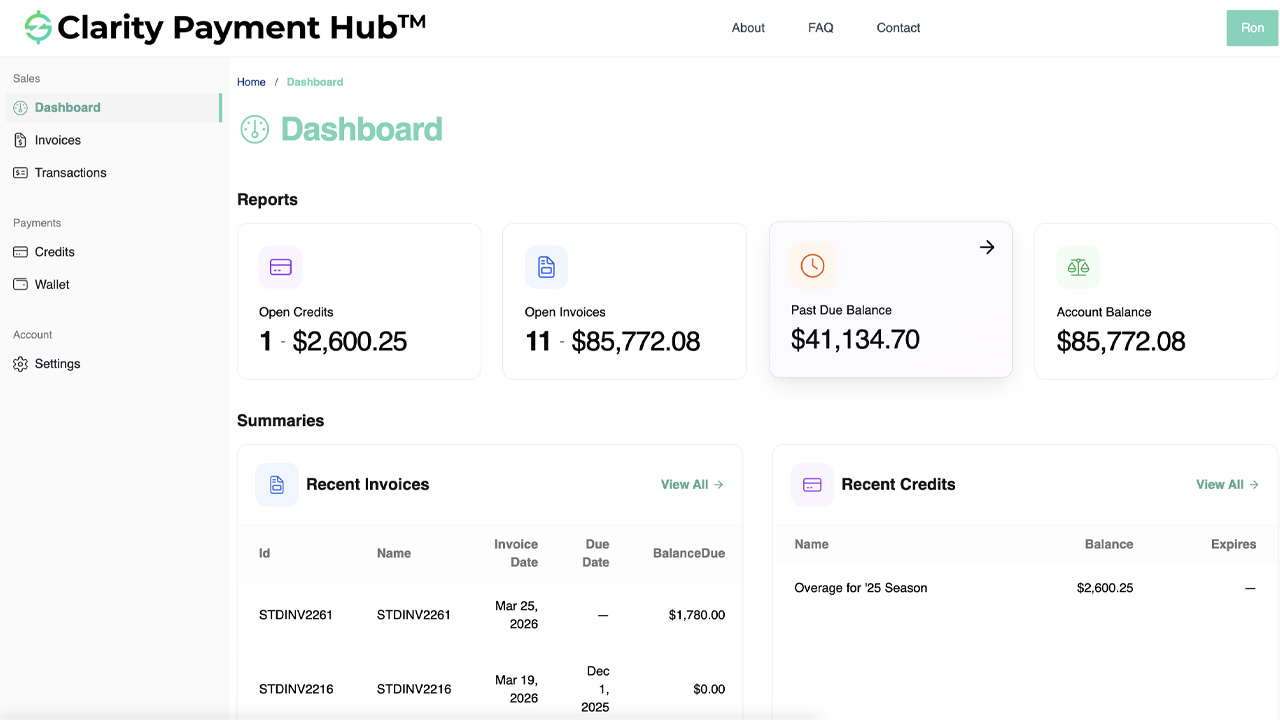Open Wallet via its sidebar icon

19,284
